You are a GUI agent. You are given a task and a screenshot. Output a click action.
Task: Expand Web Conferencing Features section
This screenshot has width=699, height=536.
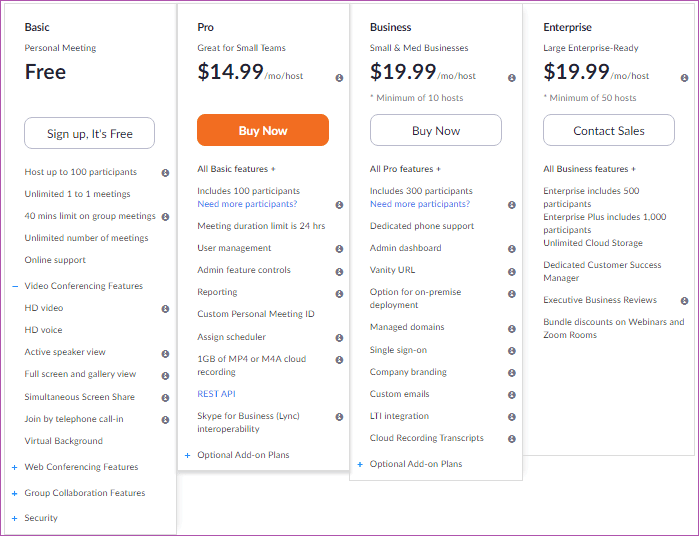tap(15, 467)
